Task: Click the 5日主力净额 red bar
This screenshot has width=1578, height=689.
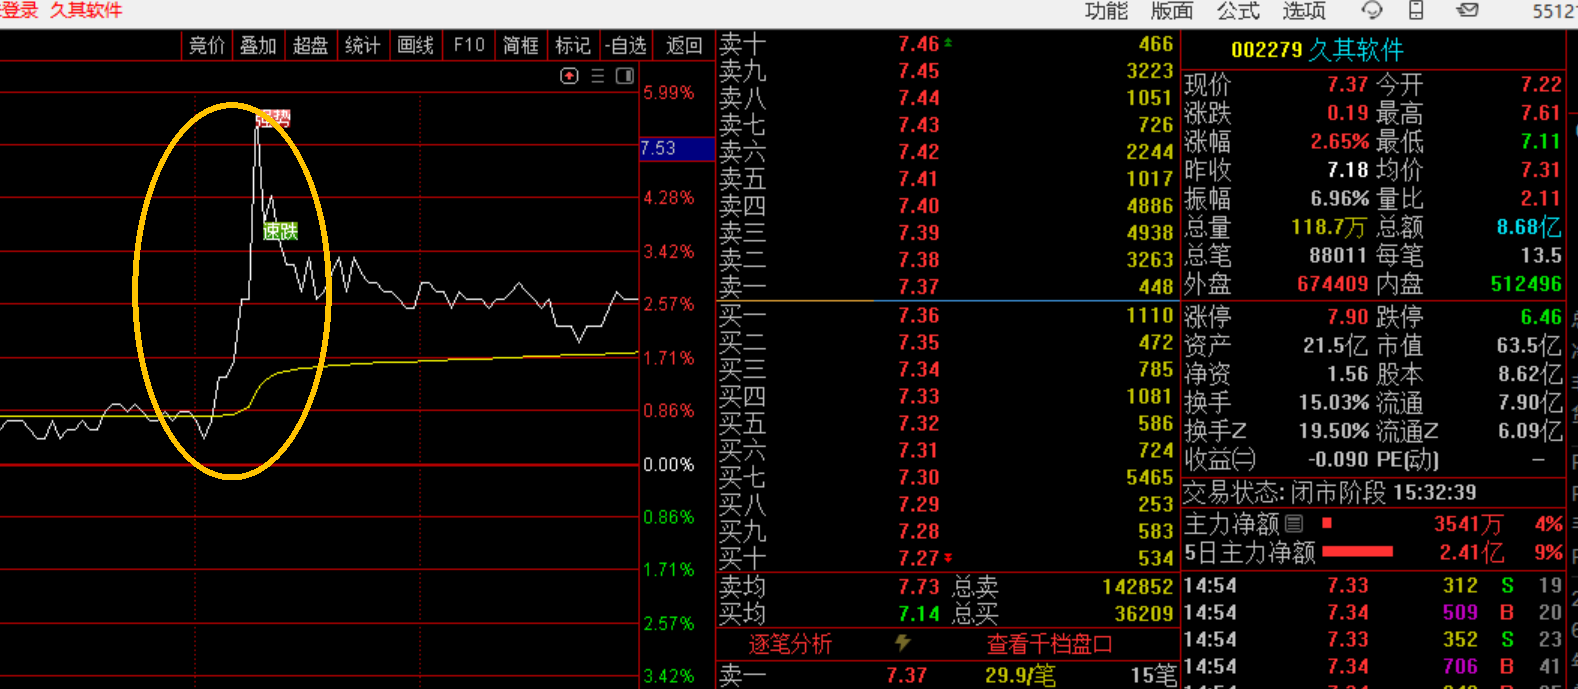Action: click(x=1357, y=551)
